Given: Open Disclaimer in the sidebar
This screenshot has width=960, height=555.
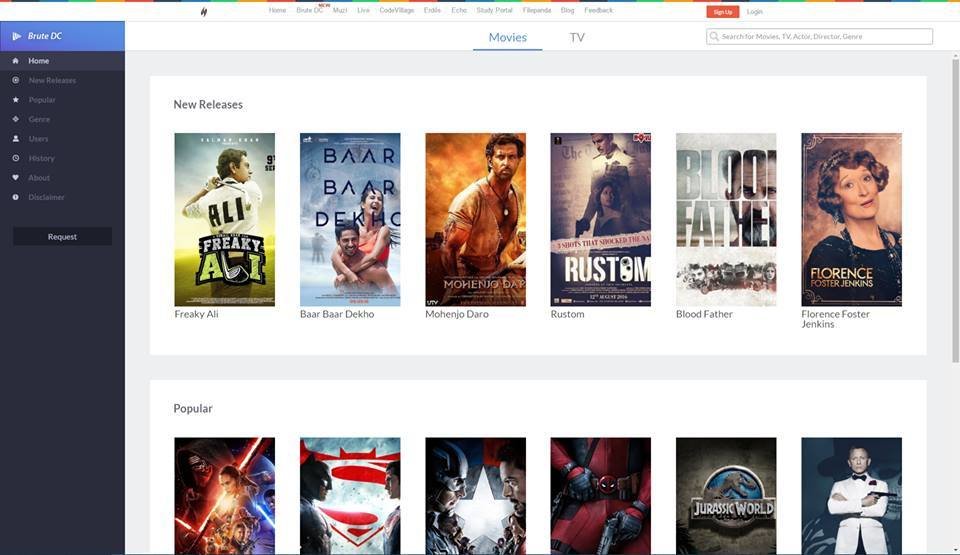Looking at the screenshot, I should point(46,197).
